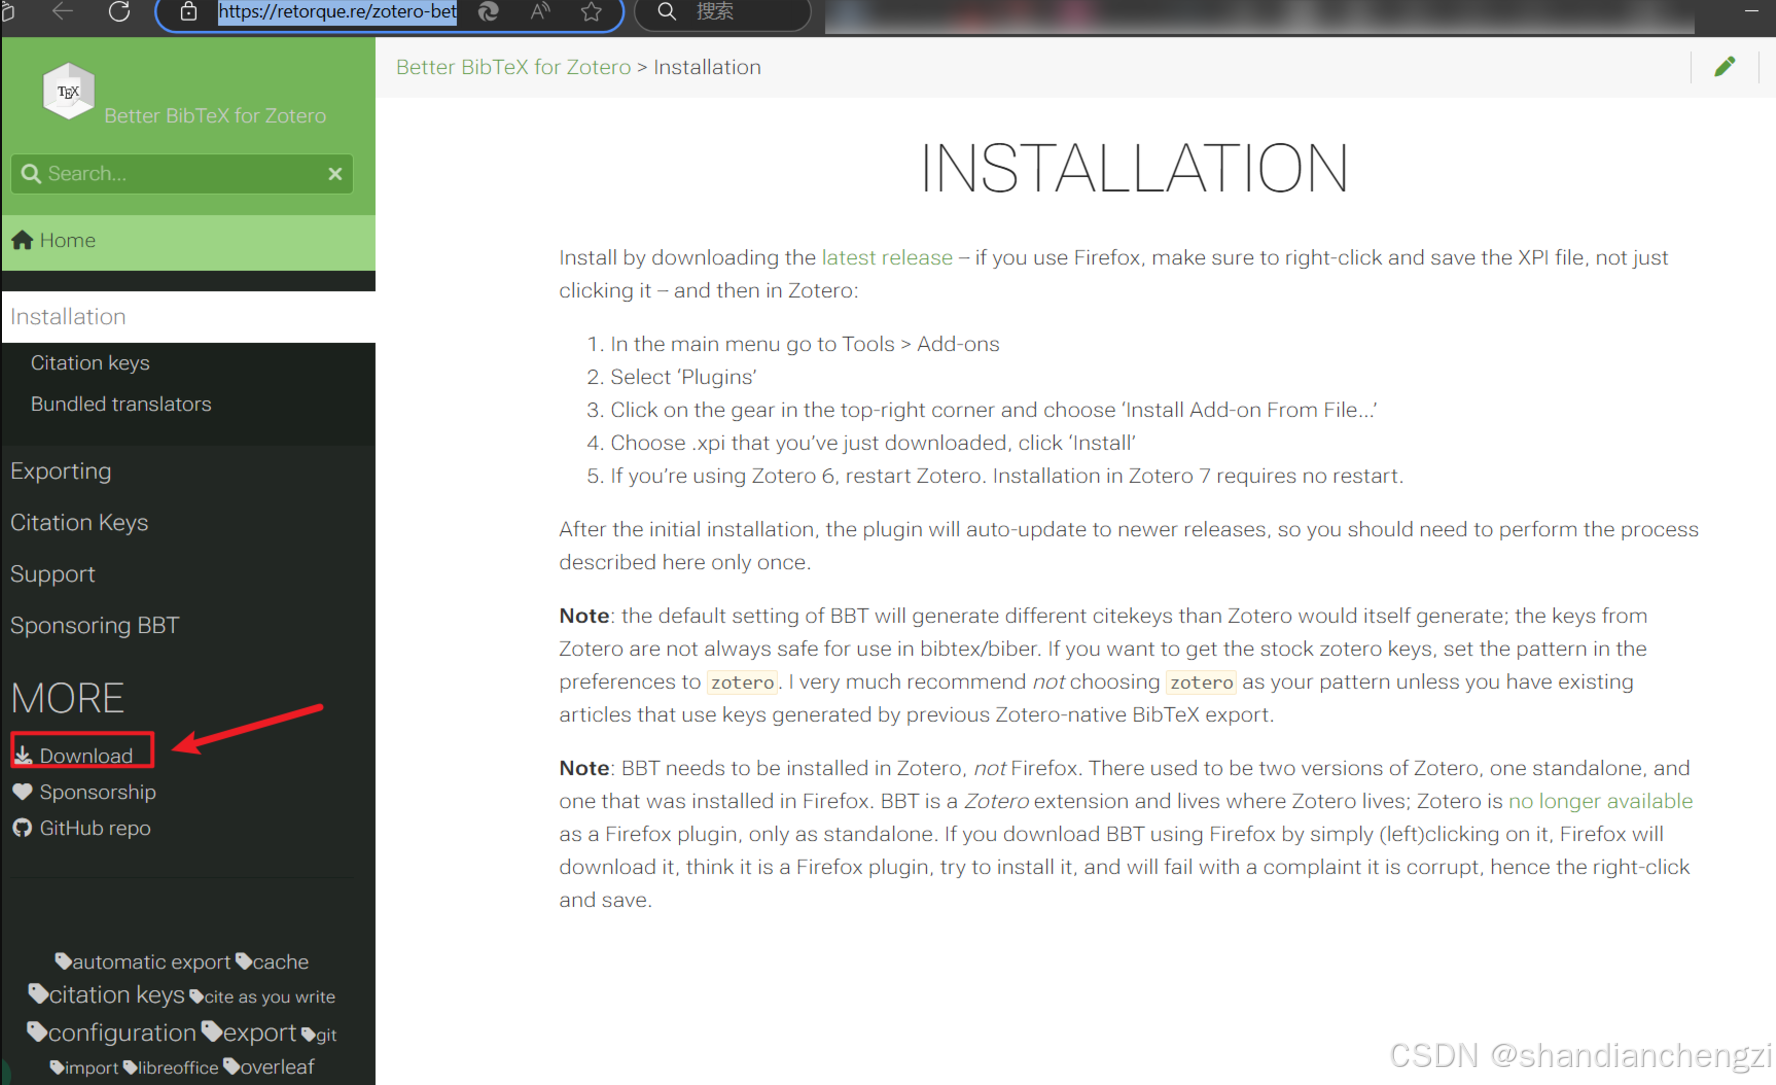Screen dimensions: 1776x1085
Task: Click the GitHub logo icon
Action: [x=22, y=828]
